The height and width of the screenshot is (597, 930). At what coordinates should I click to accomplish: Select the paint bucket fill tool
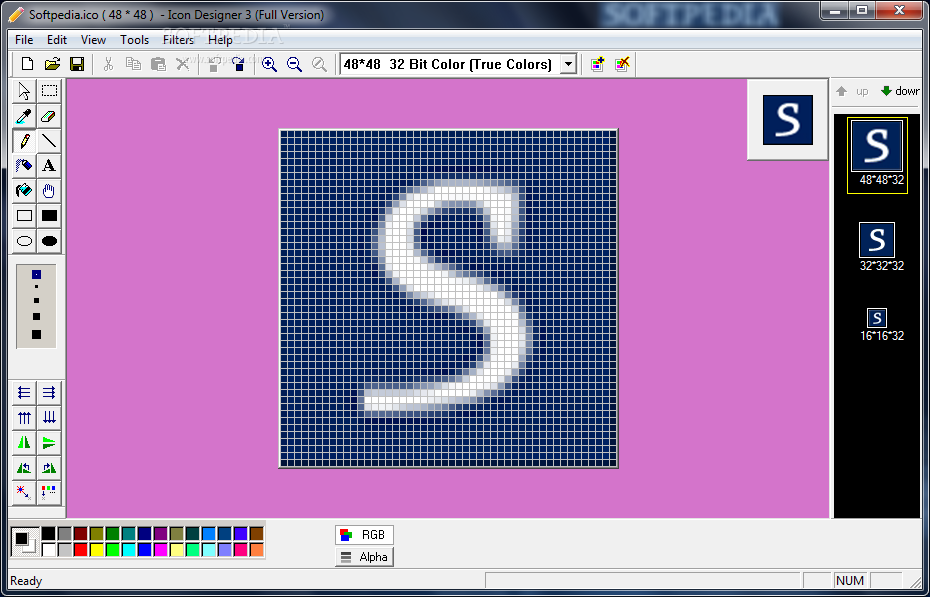(24, 191)
